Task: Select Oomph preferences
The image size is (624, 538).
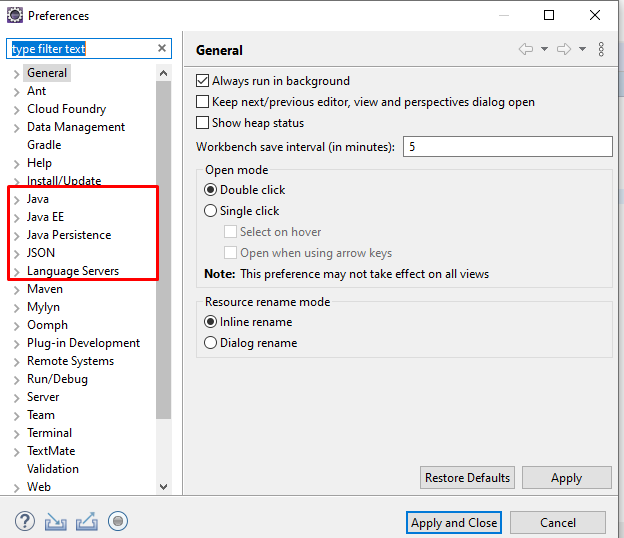Action: 47,325
